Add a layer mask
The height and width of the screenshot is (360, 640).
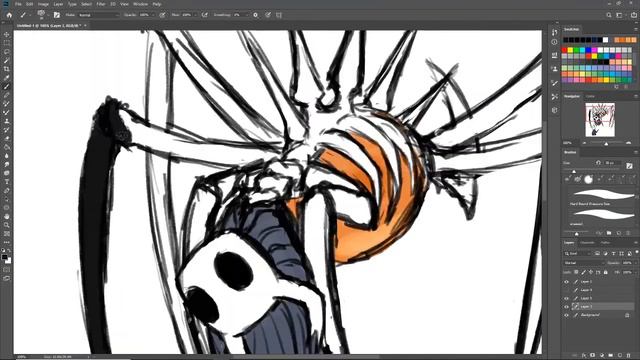point(593,355)
